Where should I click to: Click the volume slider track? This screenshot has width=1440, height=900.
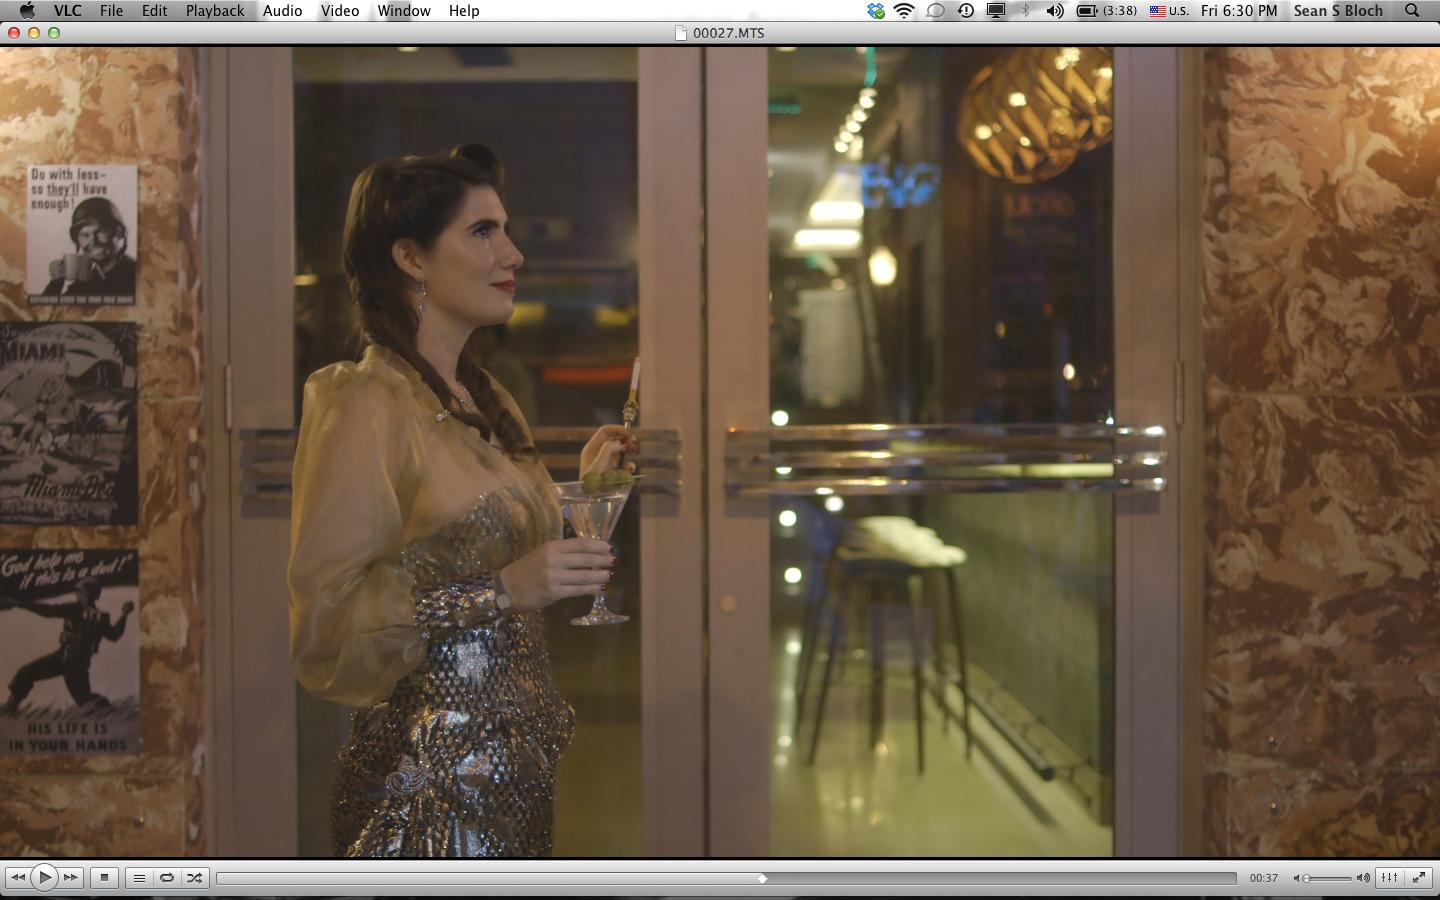[1330, 878]
